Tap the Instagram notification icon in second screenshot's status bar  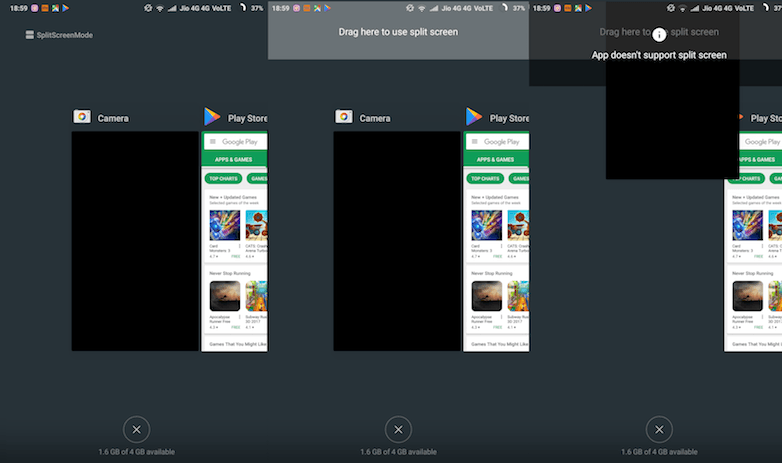[296, 8]
